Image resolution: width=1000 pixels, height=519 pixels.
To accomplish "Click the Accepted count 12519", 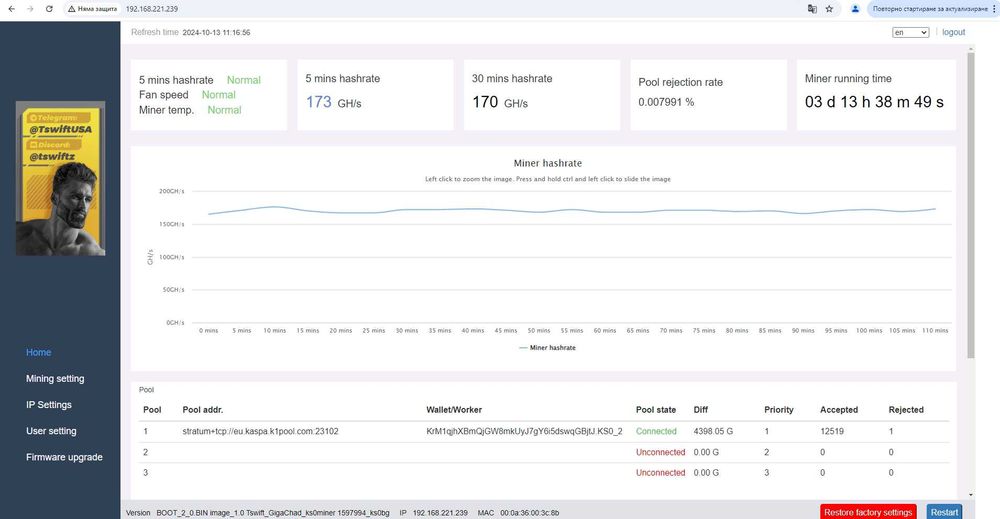I will tap(832, 431).
